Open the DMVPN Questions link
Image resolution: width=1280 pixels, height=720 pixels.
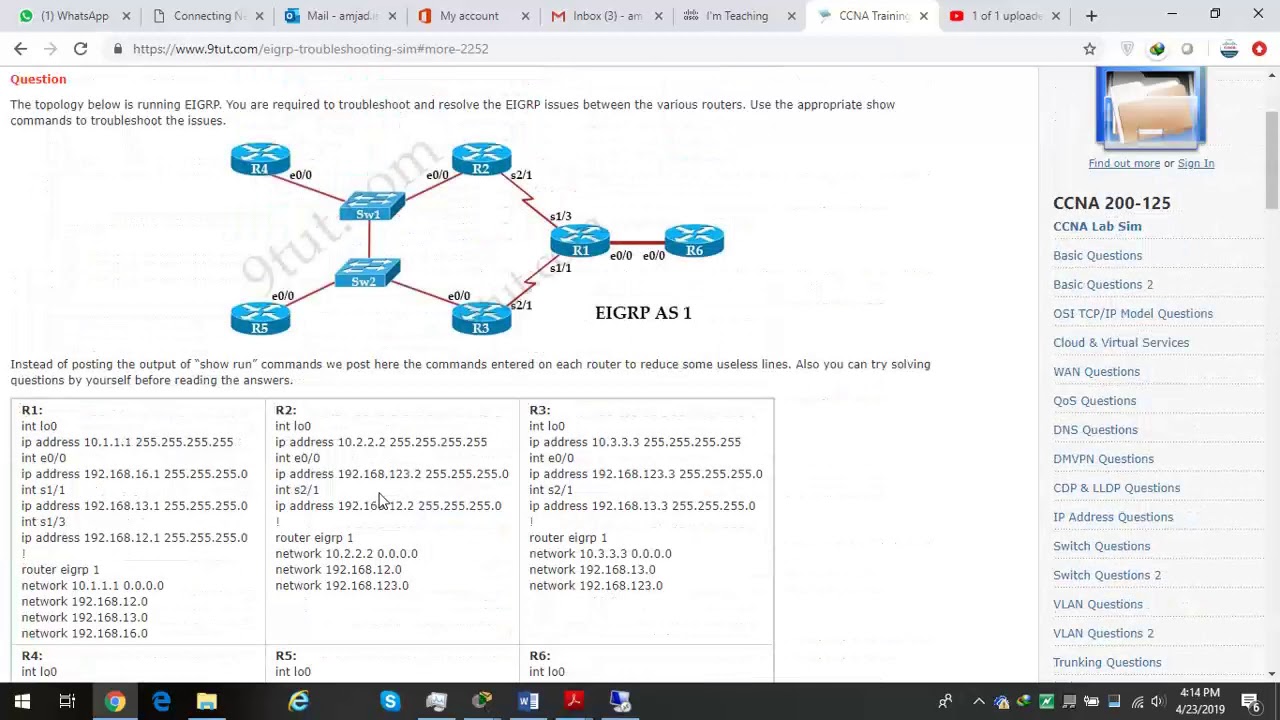click(1103, 458)
